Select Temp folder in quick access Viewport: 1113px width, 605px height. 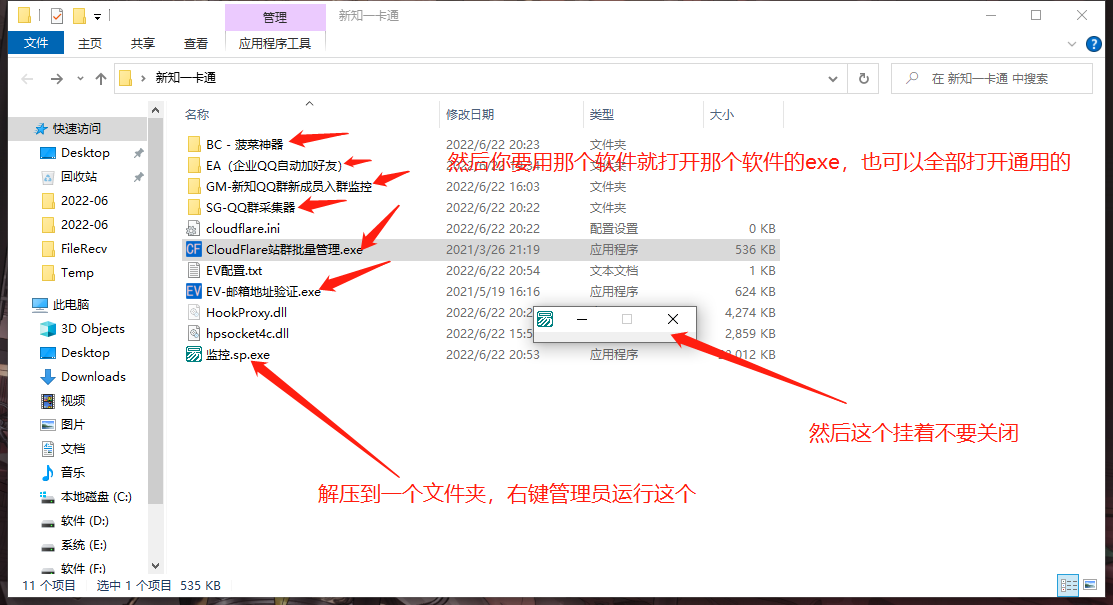point(77,273)
